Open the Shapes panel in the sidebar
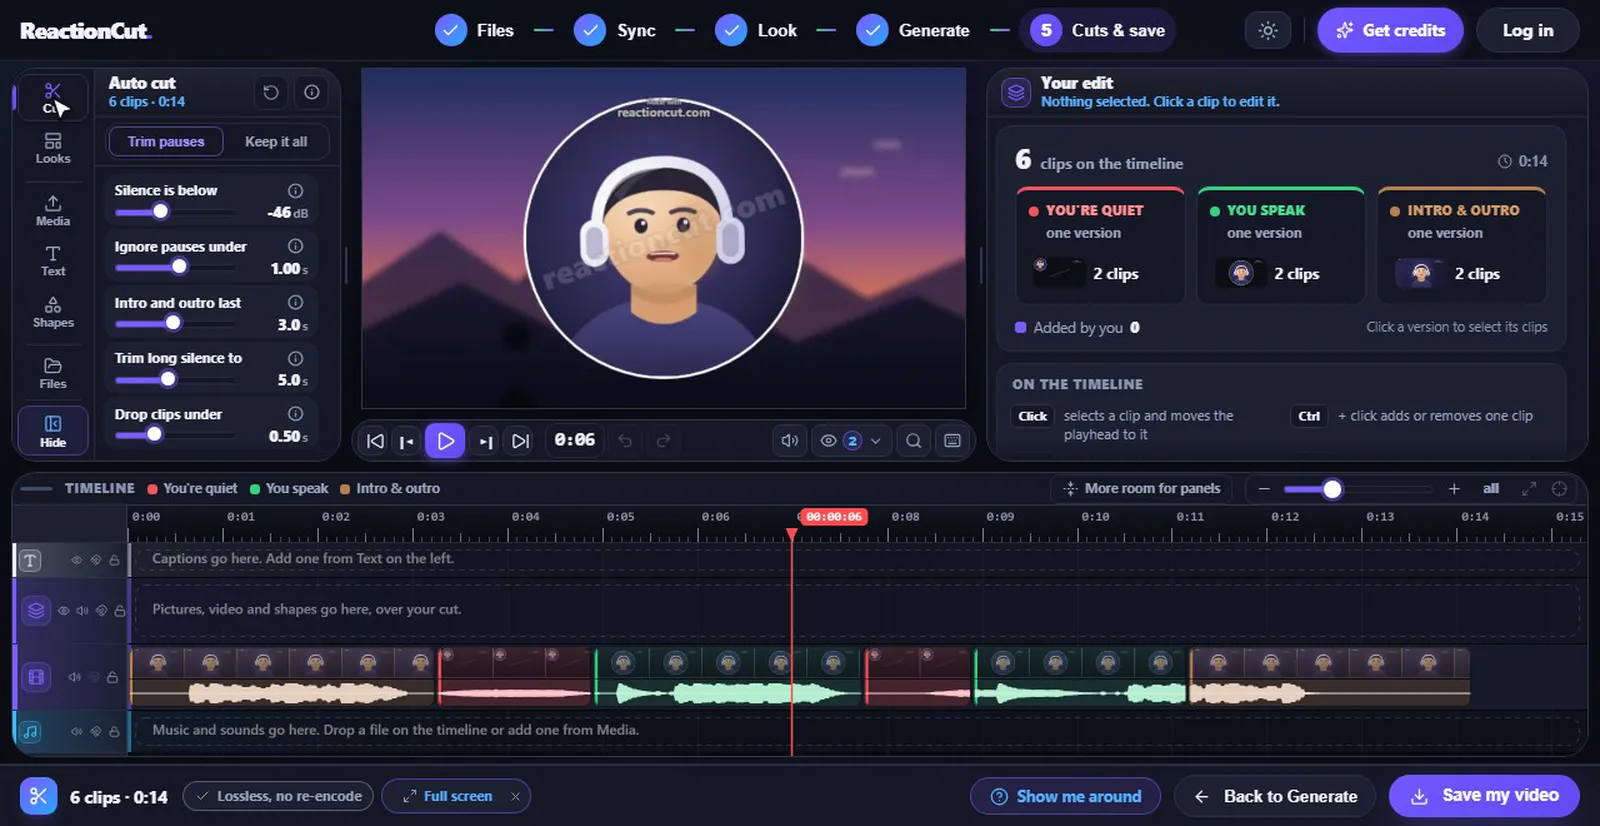The image size is (1600, 826). coord(53,312)
